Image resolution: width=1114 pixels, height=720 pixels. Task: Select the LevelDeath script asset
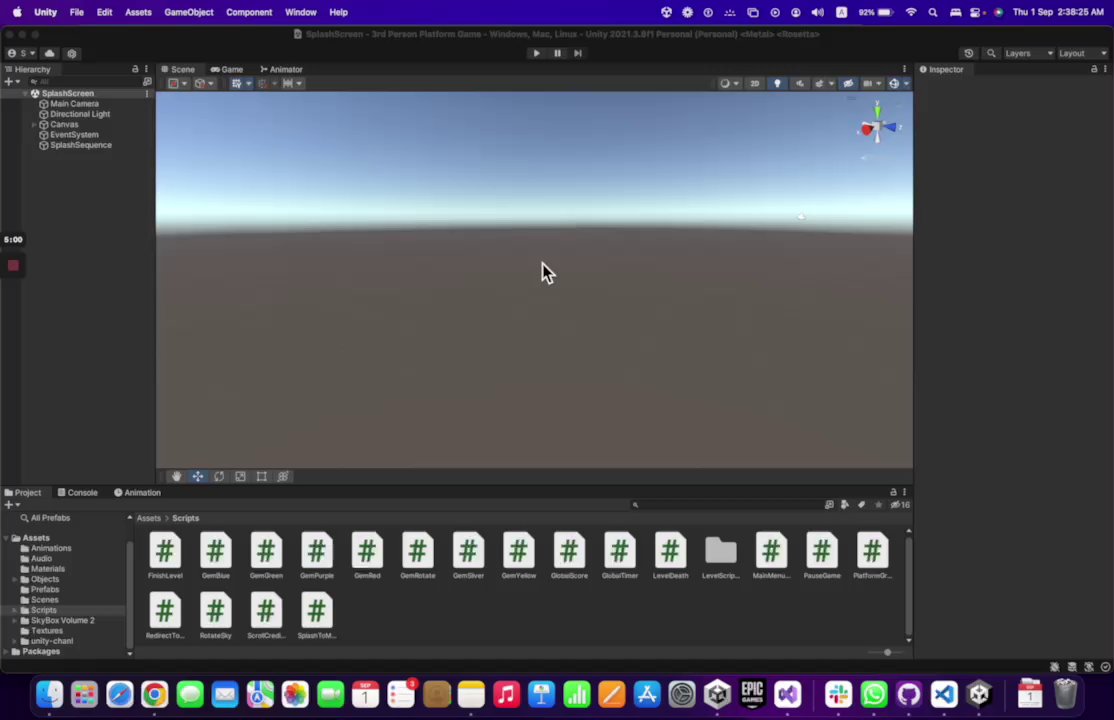pos(671,555)
